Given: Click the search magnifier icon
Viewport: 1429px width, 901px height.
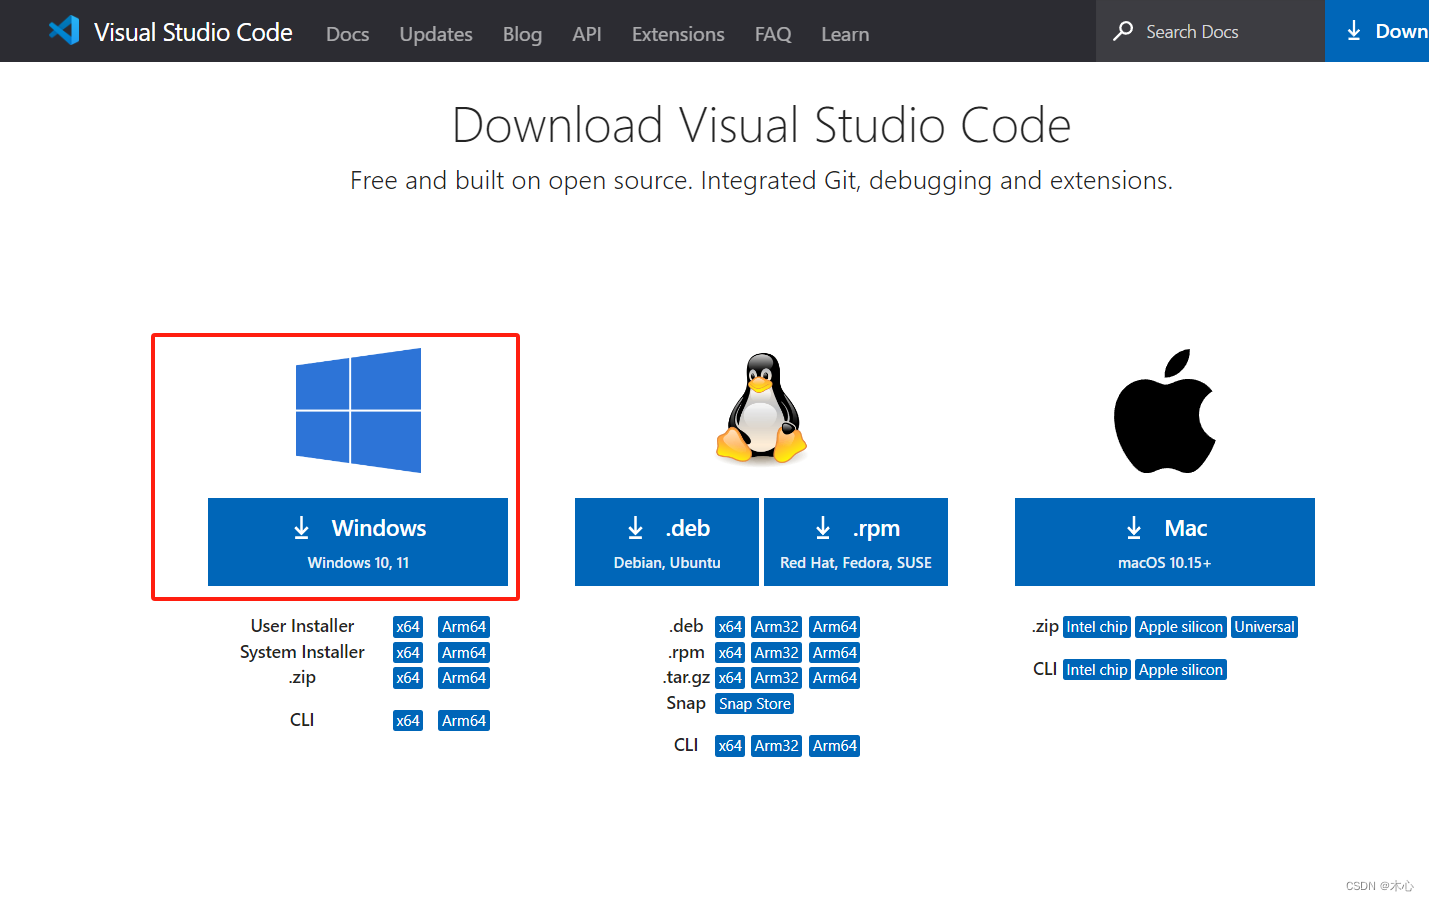Looking at the screenshot, I should point(1123,31).
